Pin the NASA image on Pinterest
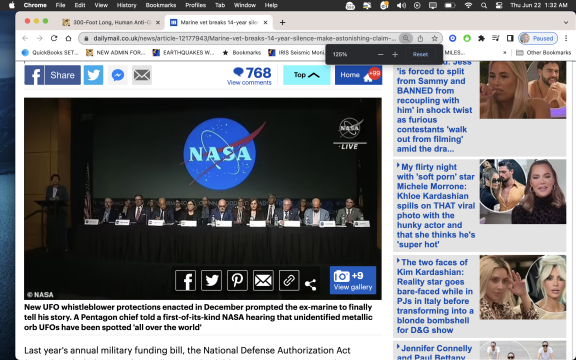This screenshot has width=576, height=360. (237, 281)
